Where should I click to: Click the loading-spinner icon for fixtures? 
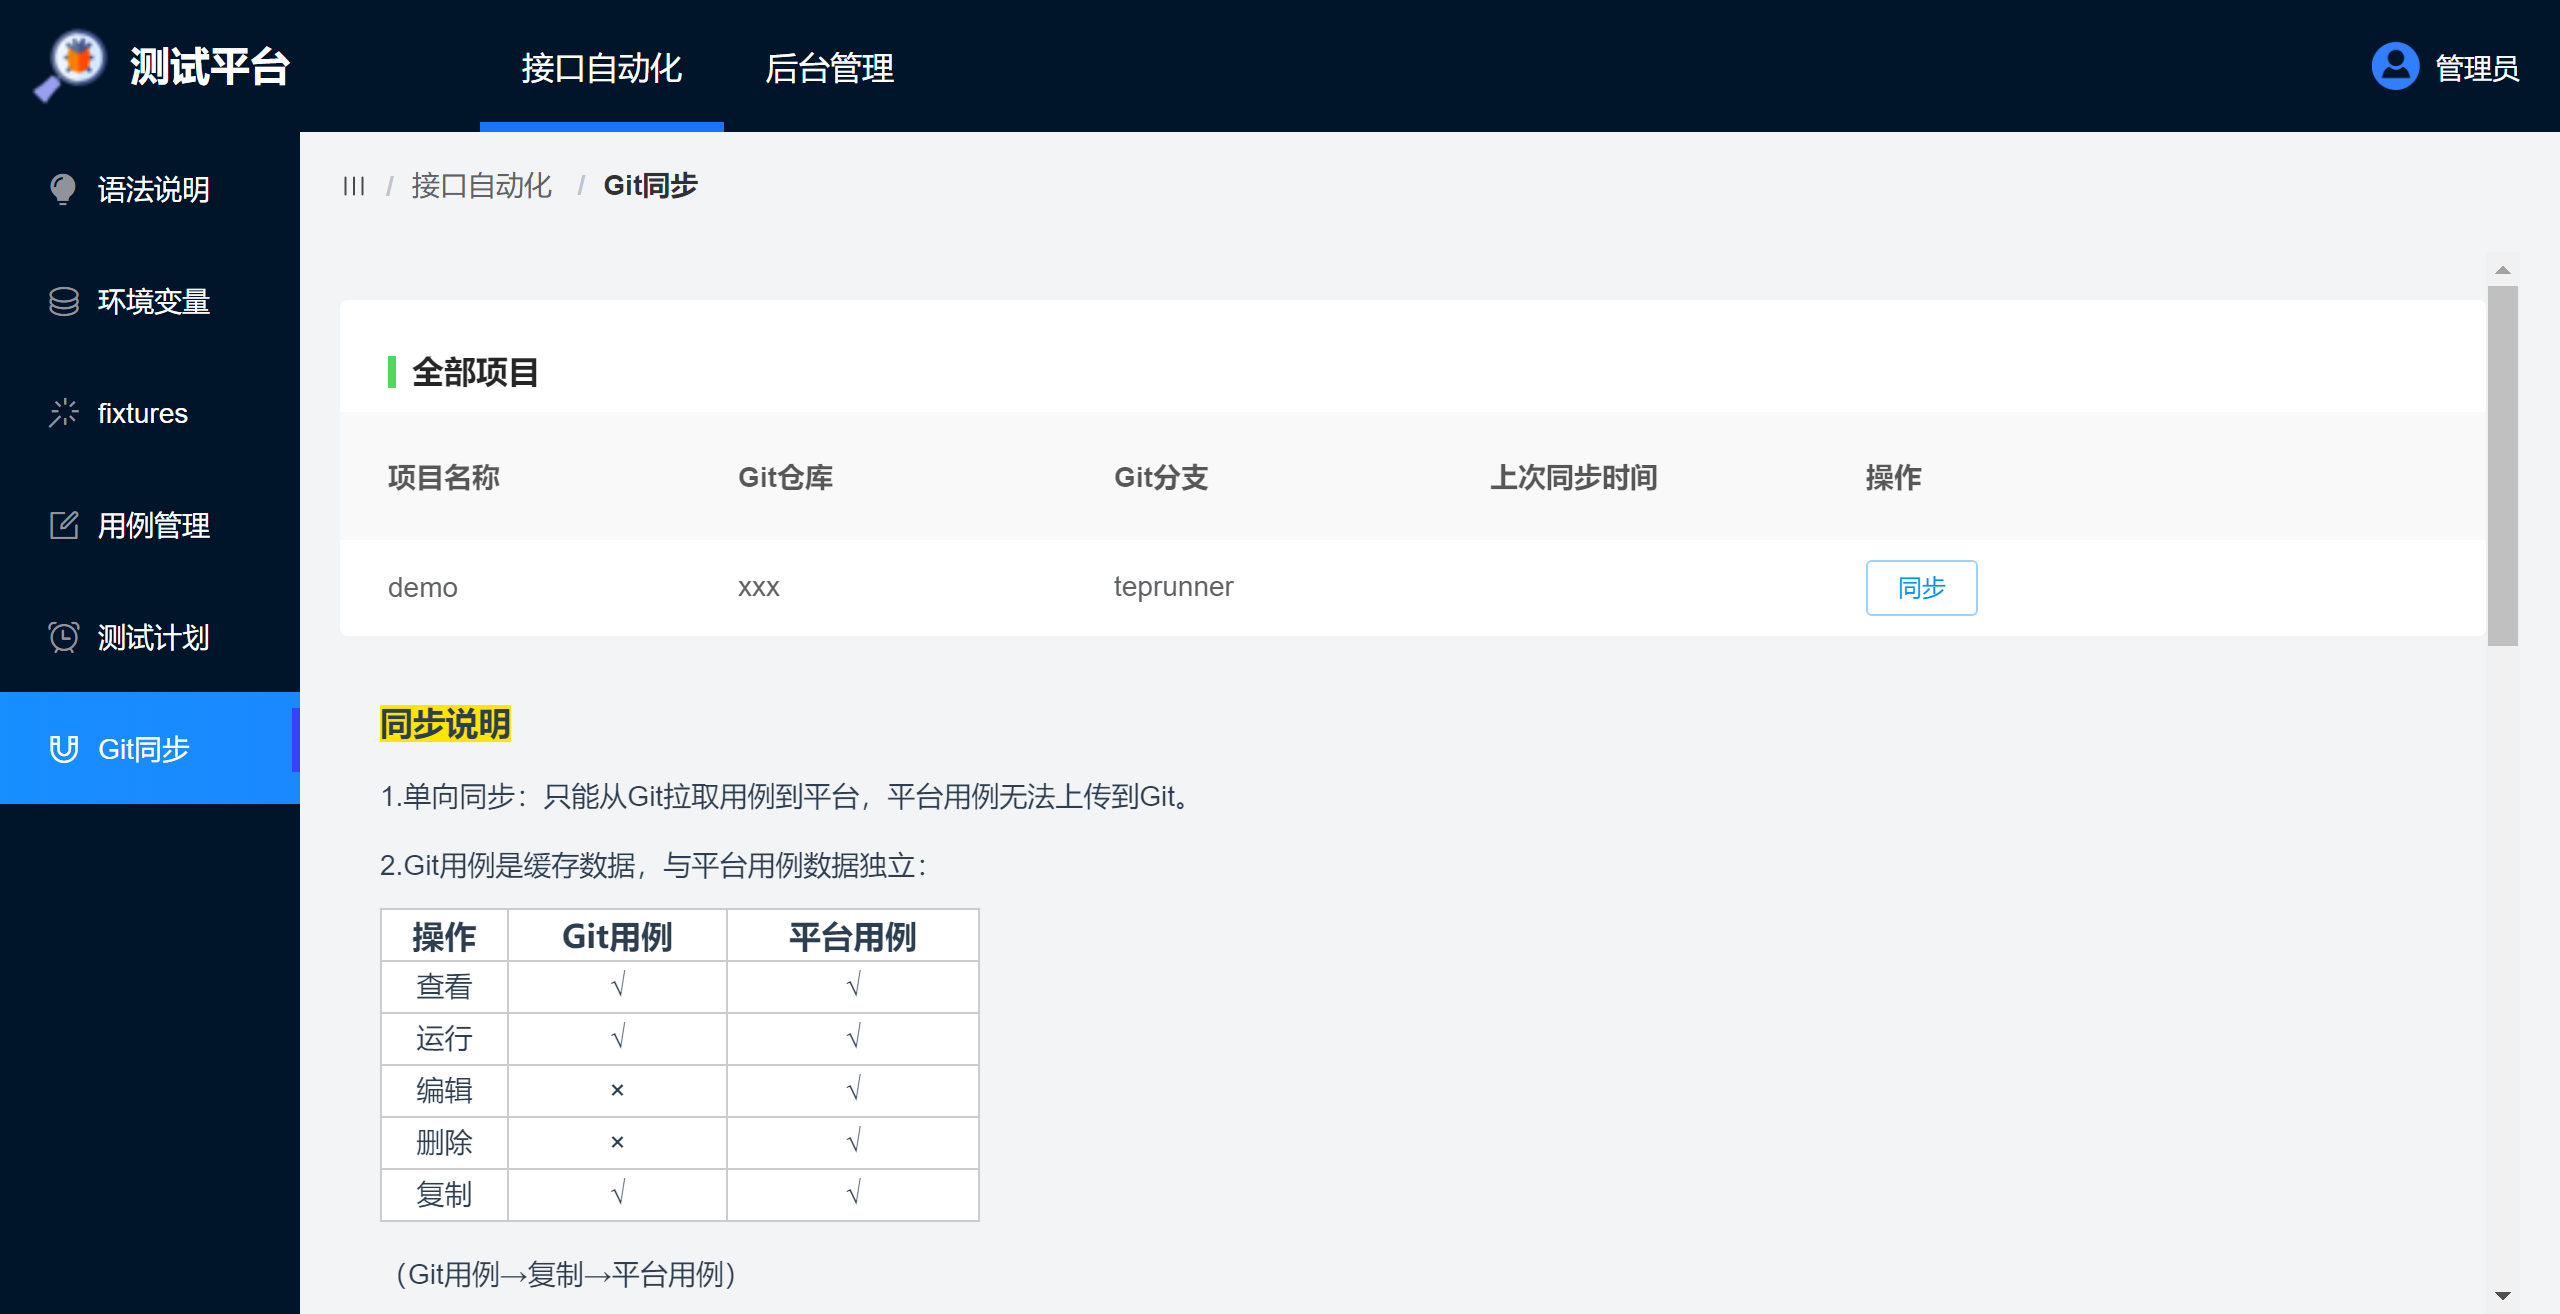63,413
